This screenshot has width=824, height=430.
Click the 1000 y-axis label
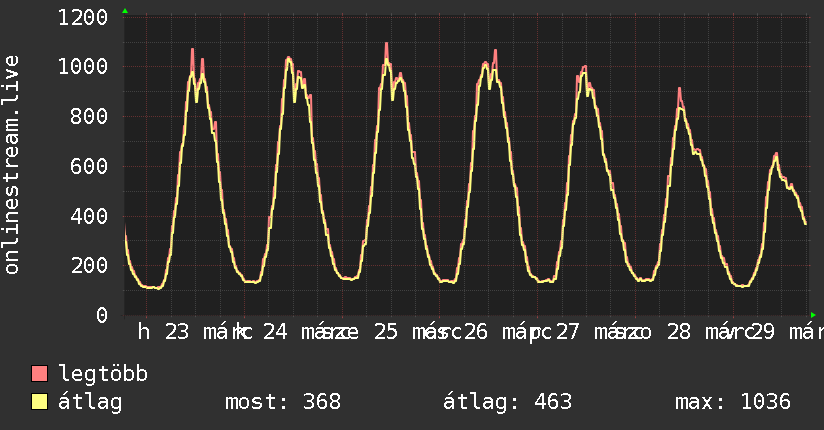83,67
